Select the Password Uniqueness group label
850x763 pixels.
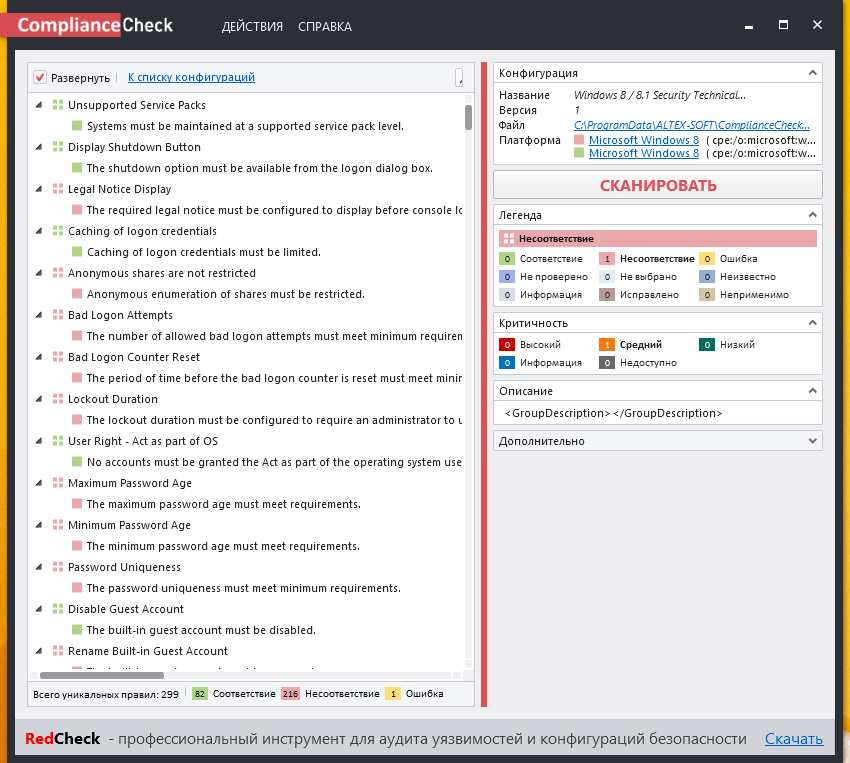(124, 567)
